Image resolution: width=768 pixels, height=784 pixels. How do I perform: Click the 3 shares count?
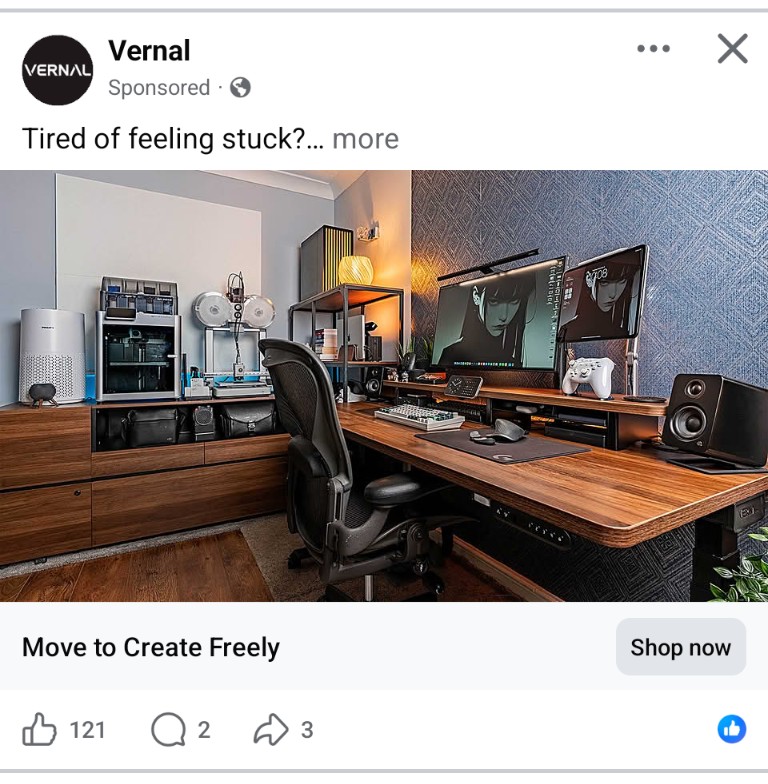307,730
